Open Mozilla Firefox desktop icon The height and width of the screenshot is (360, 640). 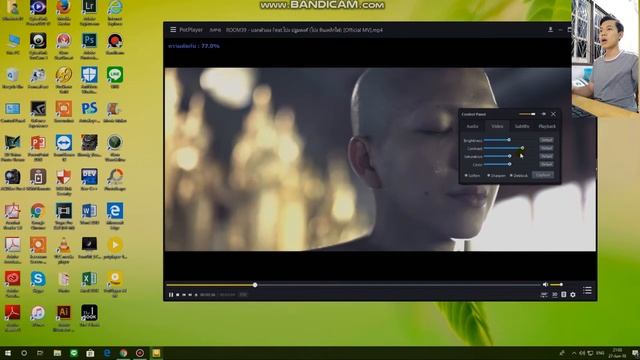pos(64,11)
